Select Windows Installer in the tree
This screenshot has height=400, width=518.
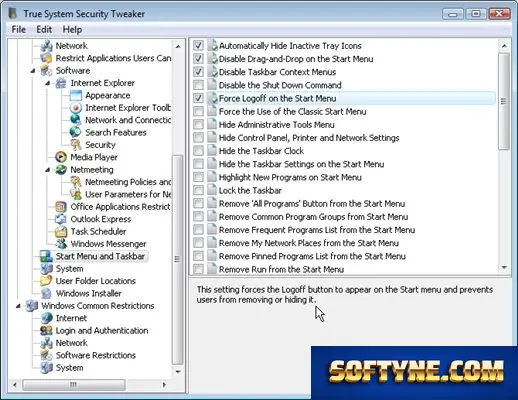click(x=89, y=293)
